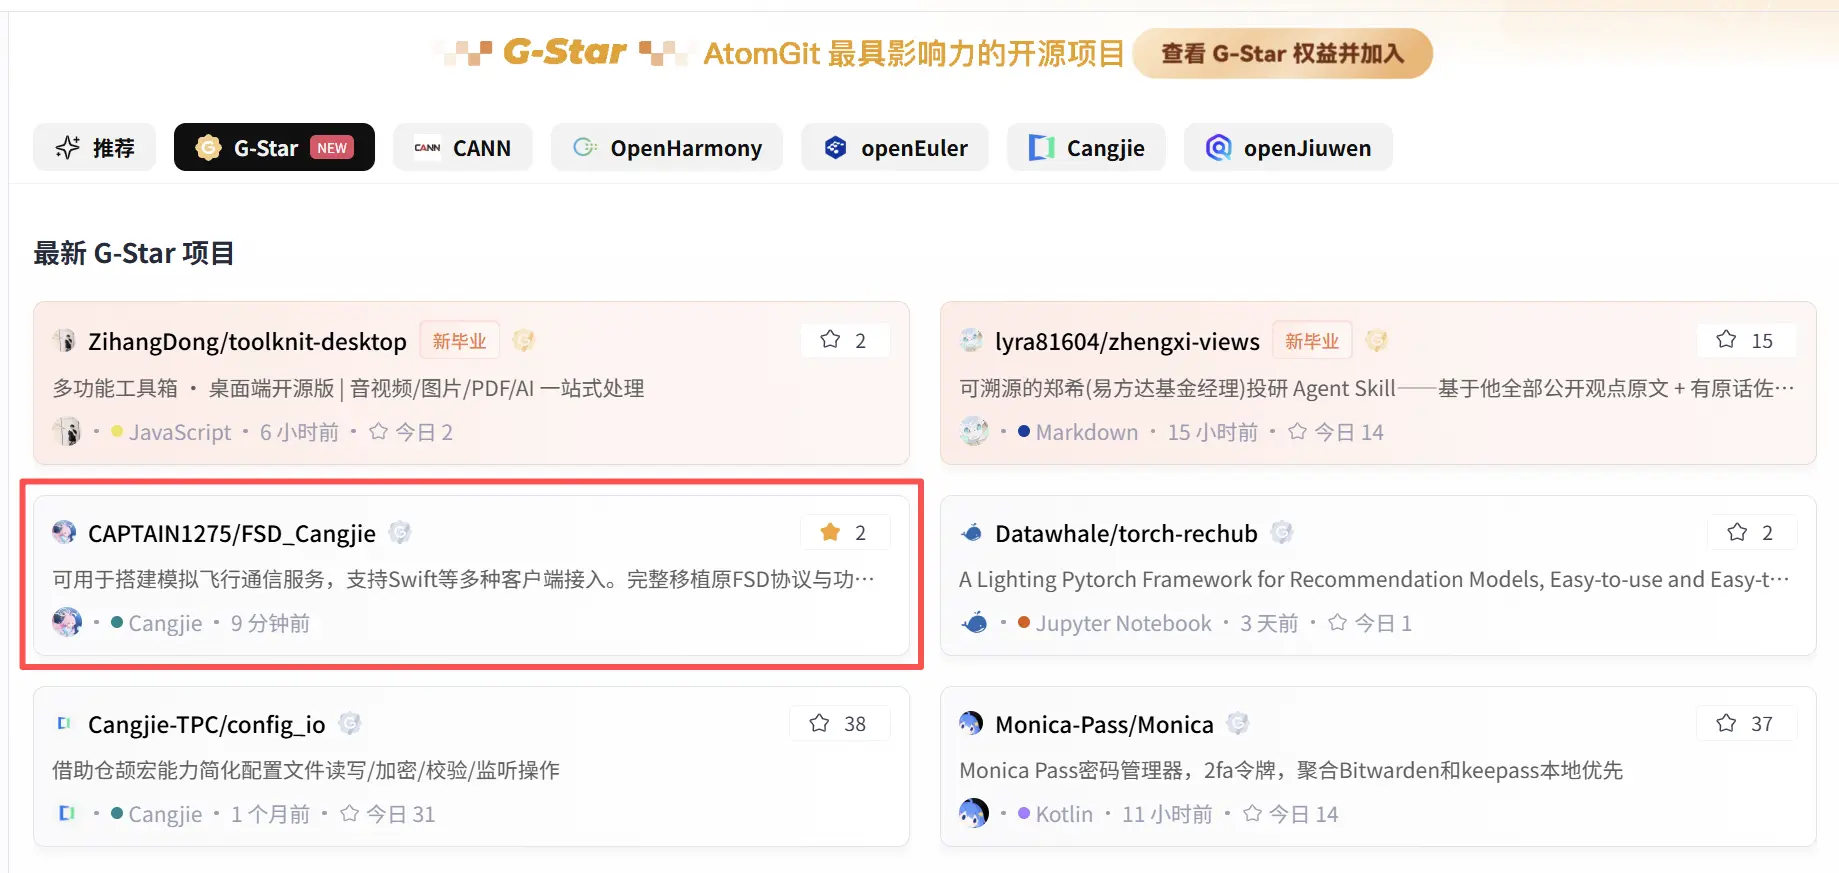The width and height of the screenshot is (1839, 873).
Task: Select the Cangjie category tab
Action: (1086, 148)
